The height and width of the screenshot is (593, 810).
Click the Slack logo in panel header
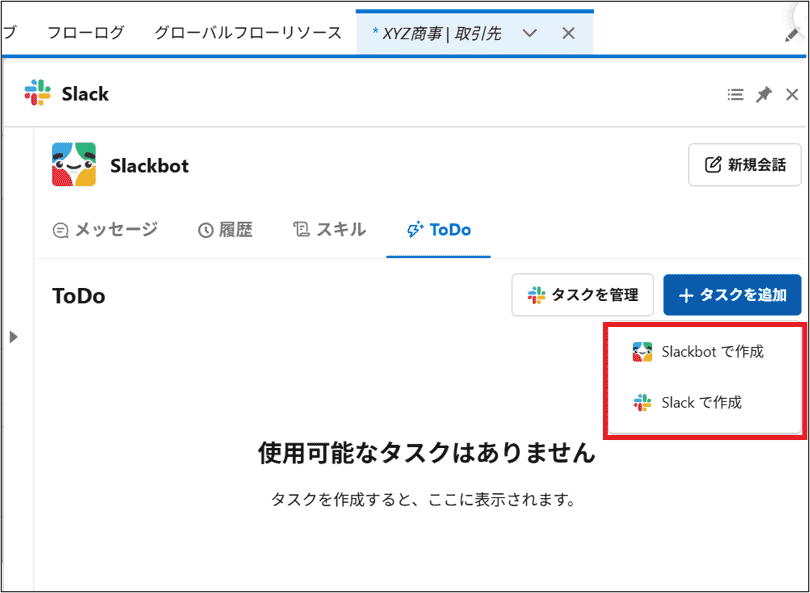(37, 93)
